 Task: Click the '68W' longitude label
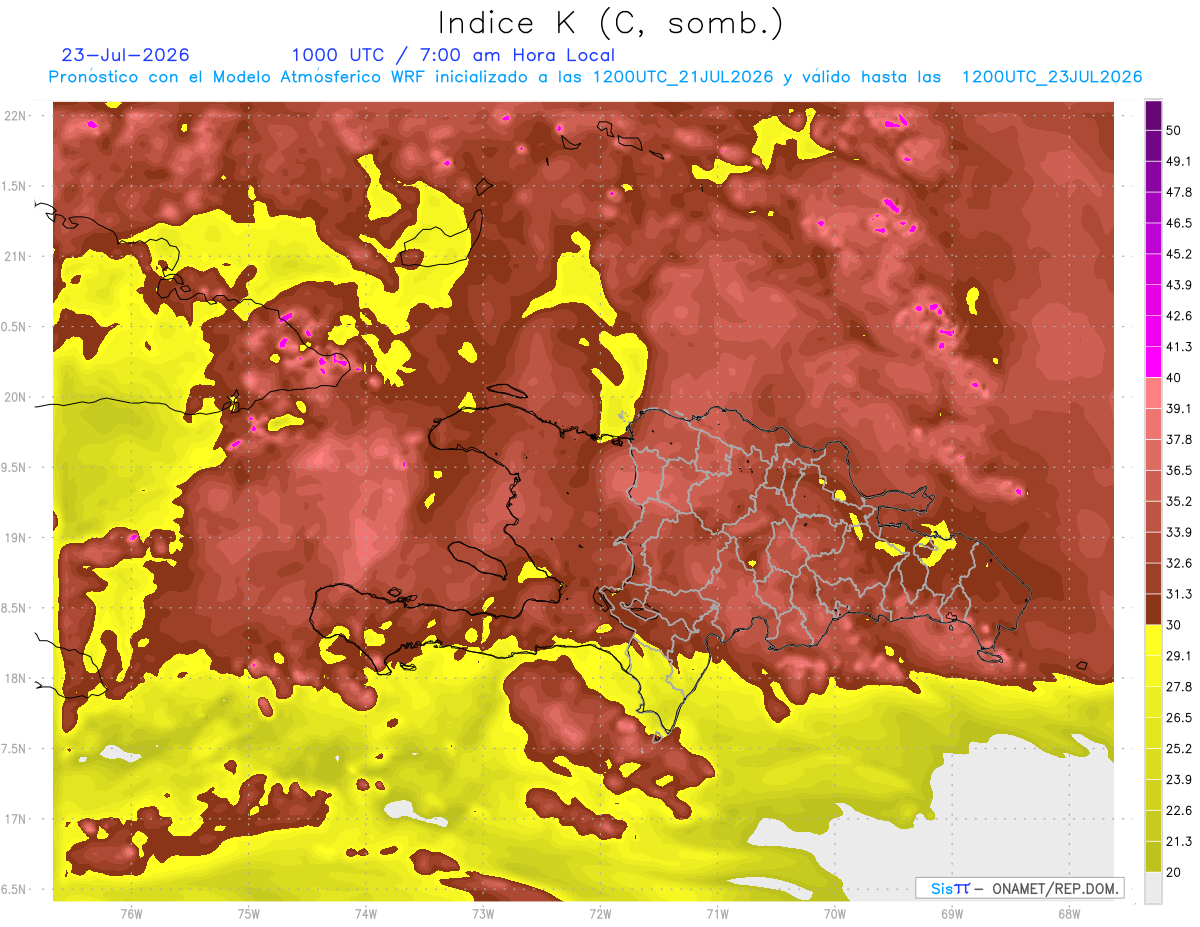pos(1068,913)
